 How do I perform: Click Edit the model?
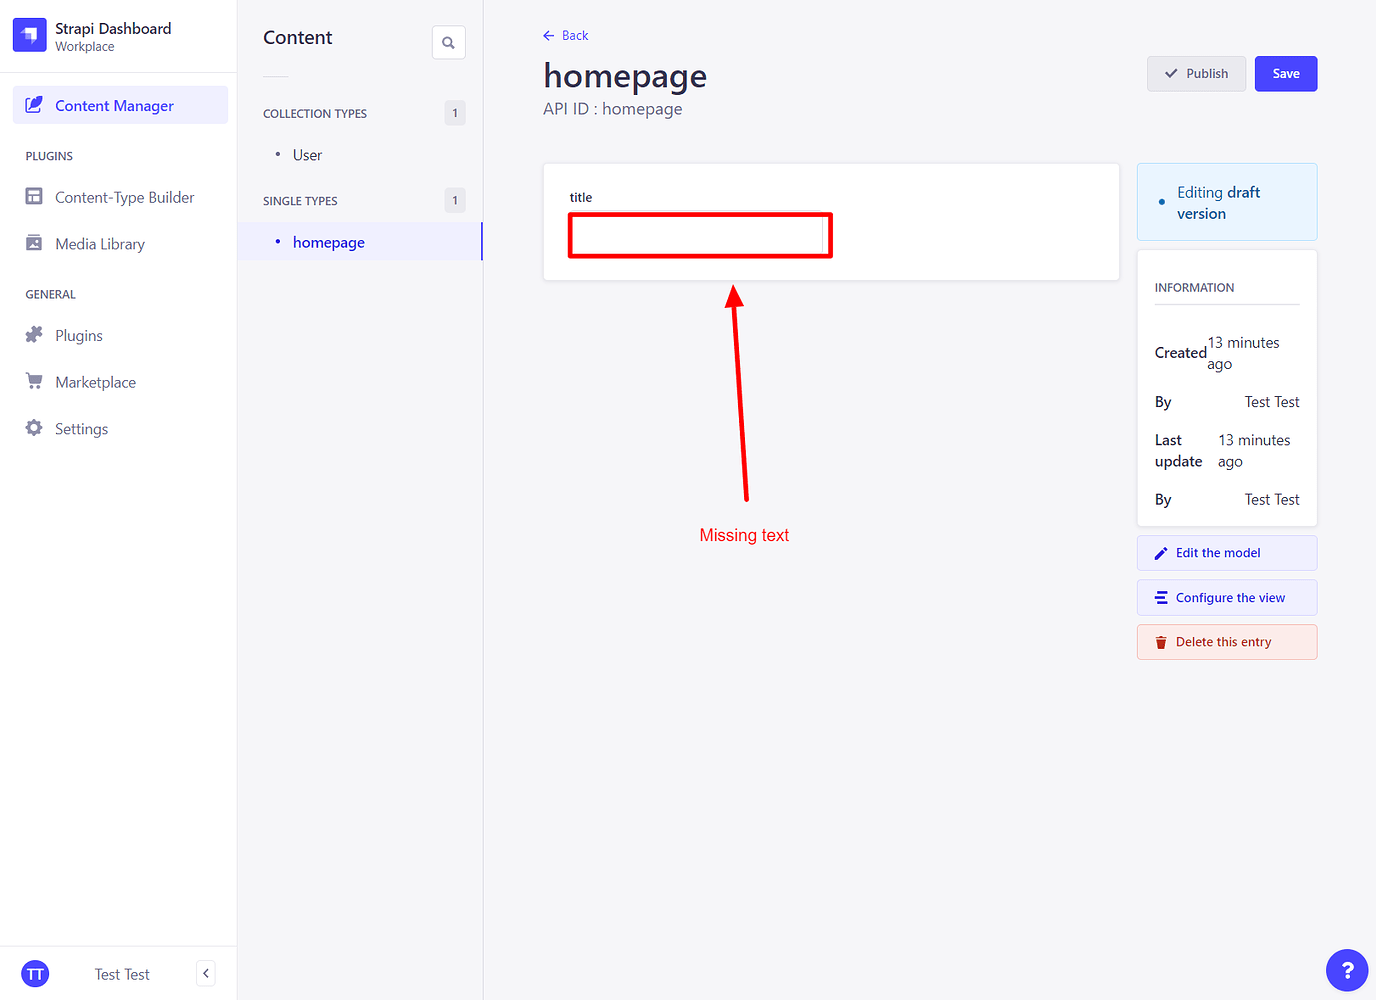1227,553
